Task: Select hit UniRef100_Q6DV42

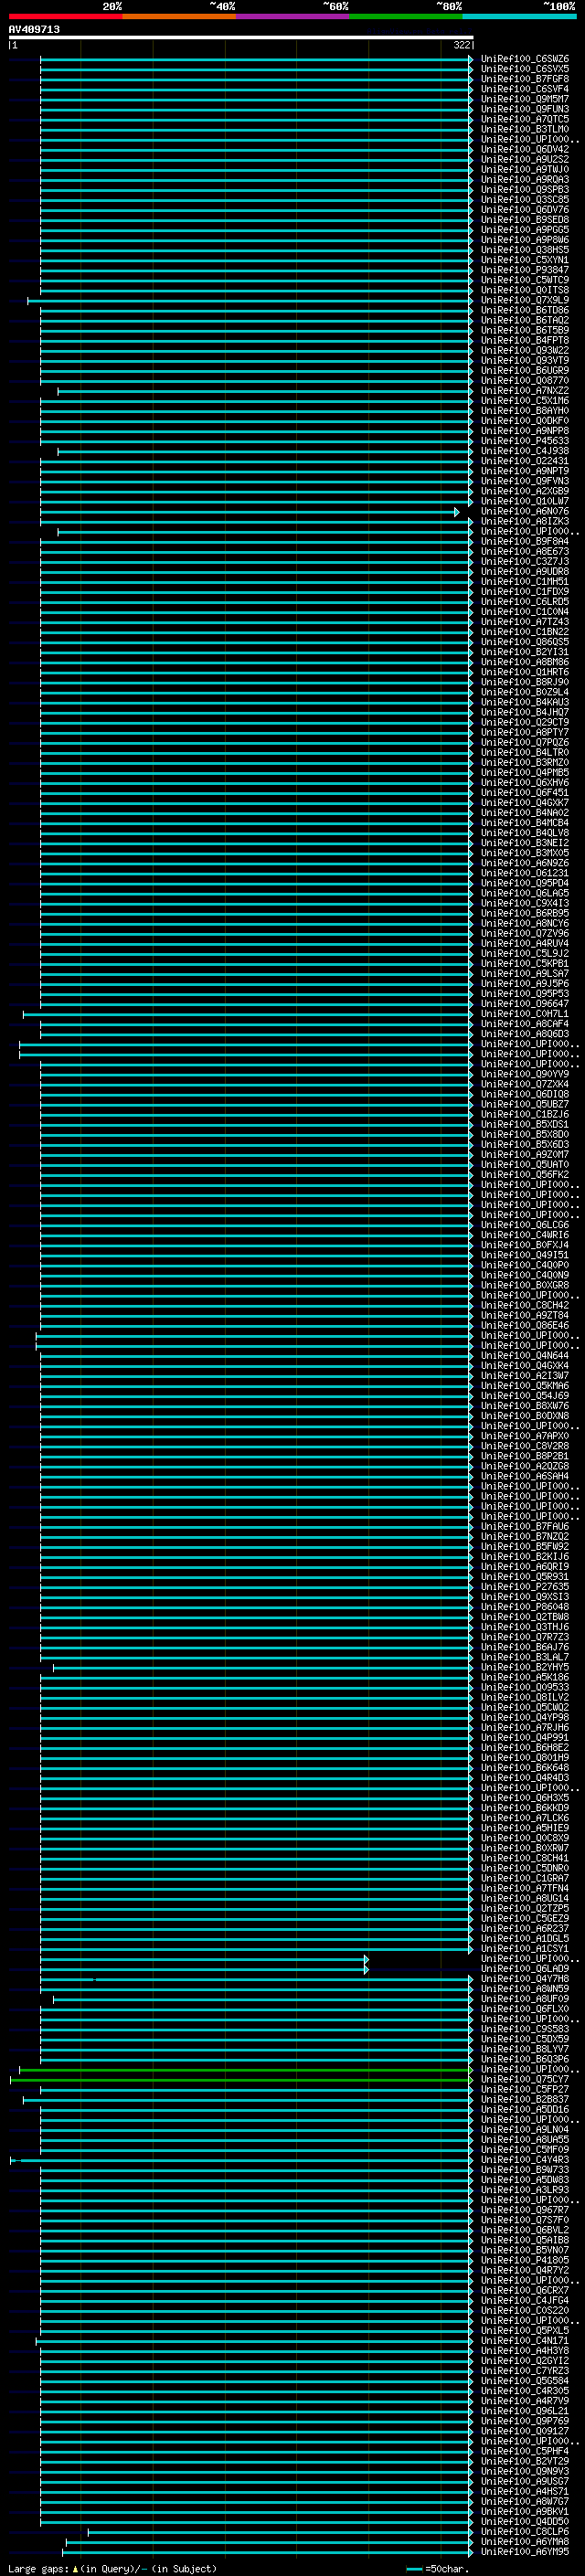Action: [524, 150]
